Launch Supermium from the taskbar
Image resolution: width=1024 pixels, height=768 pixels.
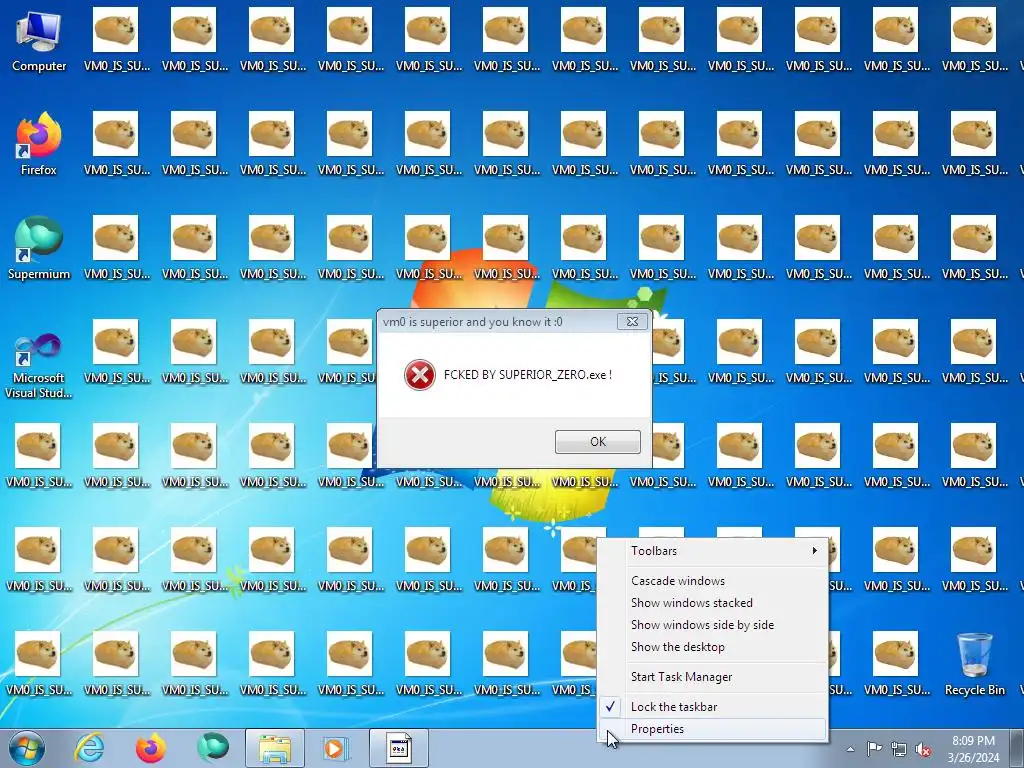(x=213, y=748)
